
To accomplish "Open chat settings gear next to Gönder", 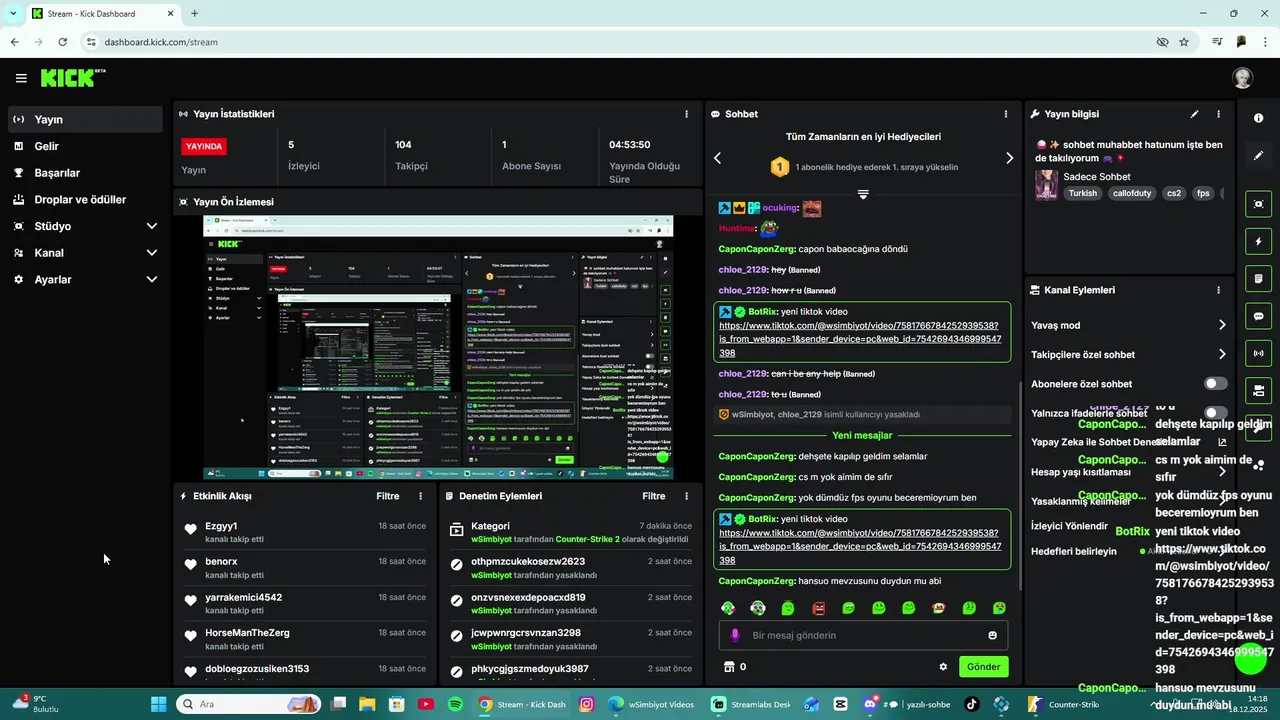I will tap(943, 667).
